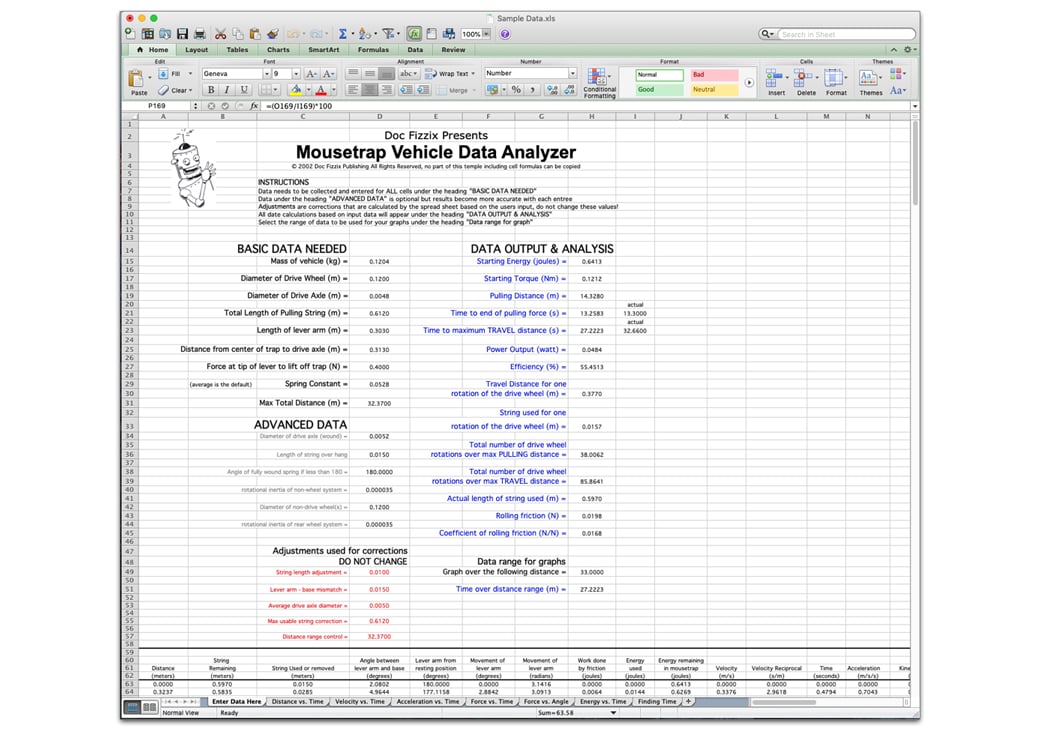Screen dimensions: 1055x733
Task: Click the Copy icon in the toolbar
Action: point(238,34)
